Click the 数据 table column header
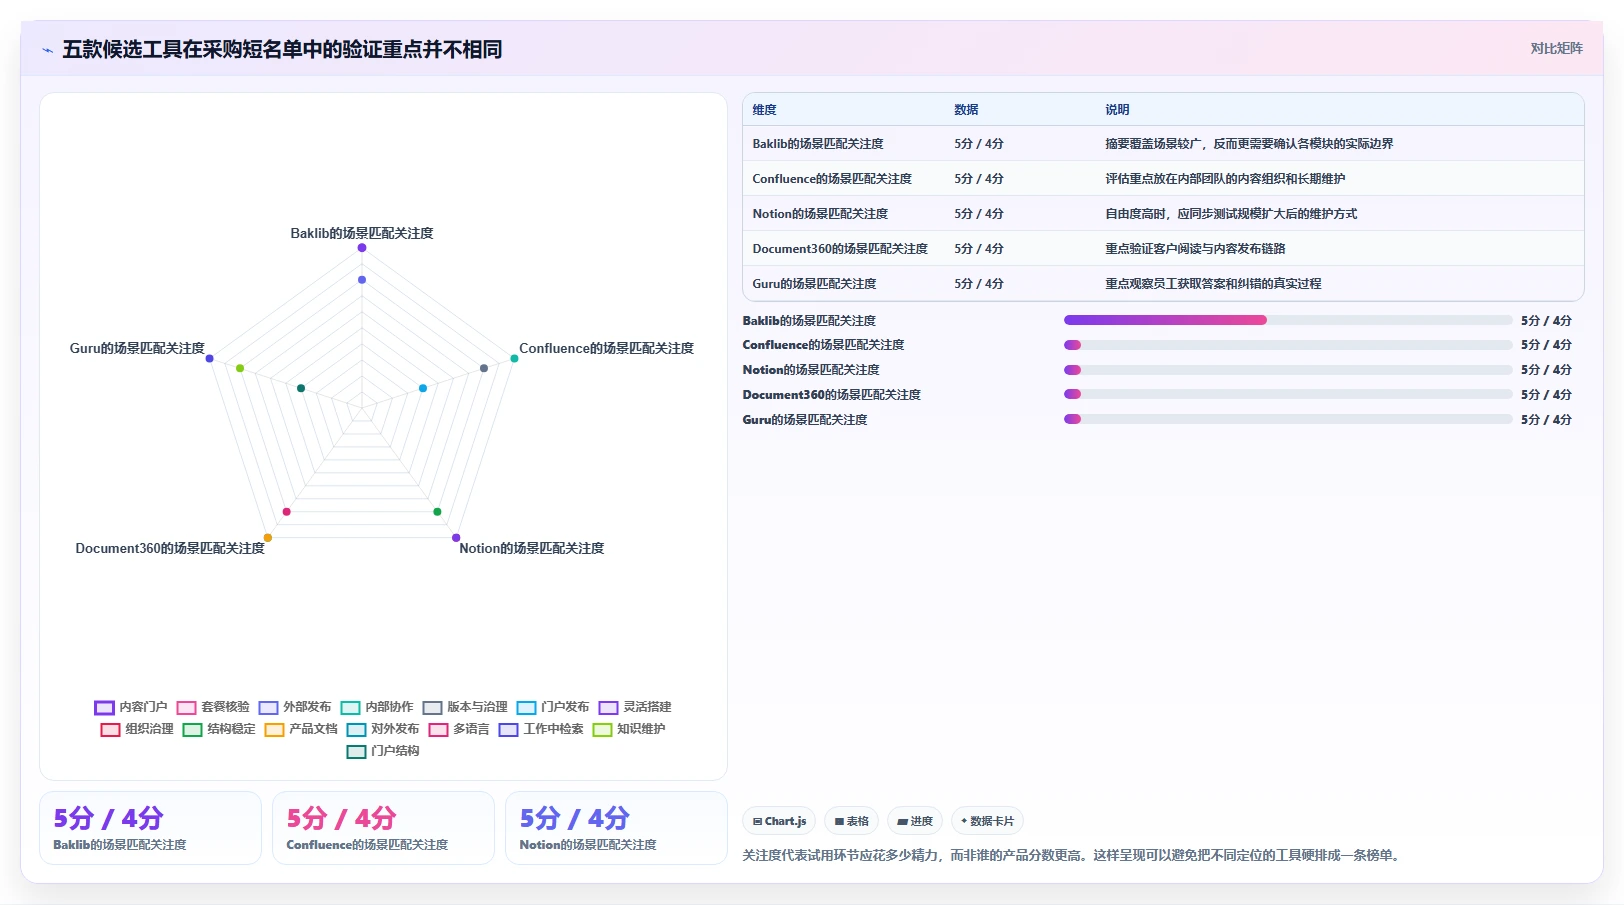 tap(966, 110)
